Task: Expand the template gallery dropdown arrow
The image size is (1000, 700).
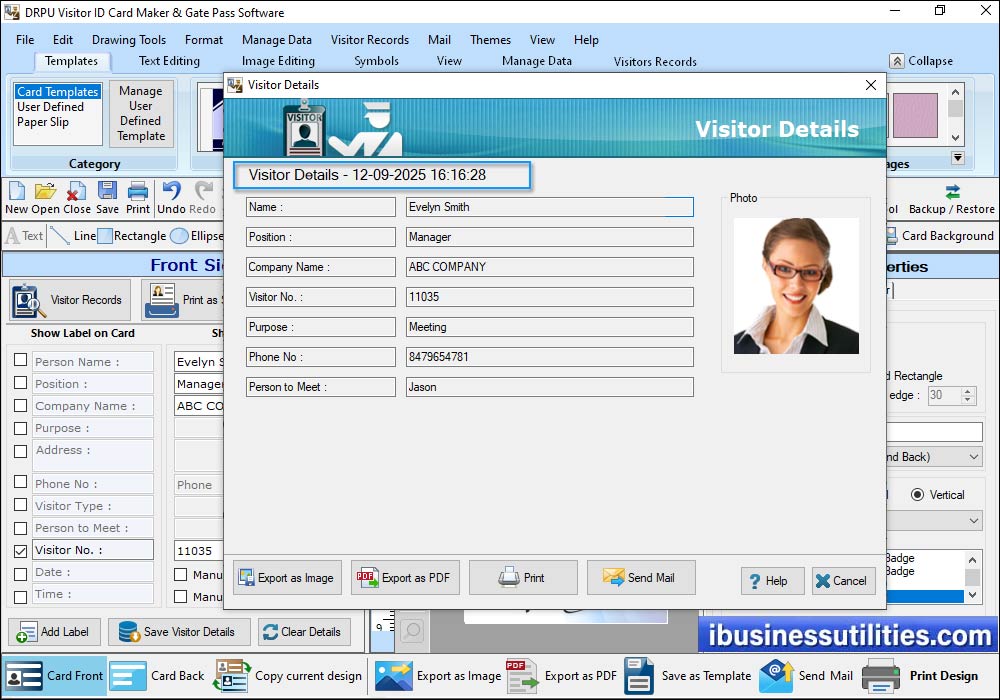Action: pos(957,158)
